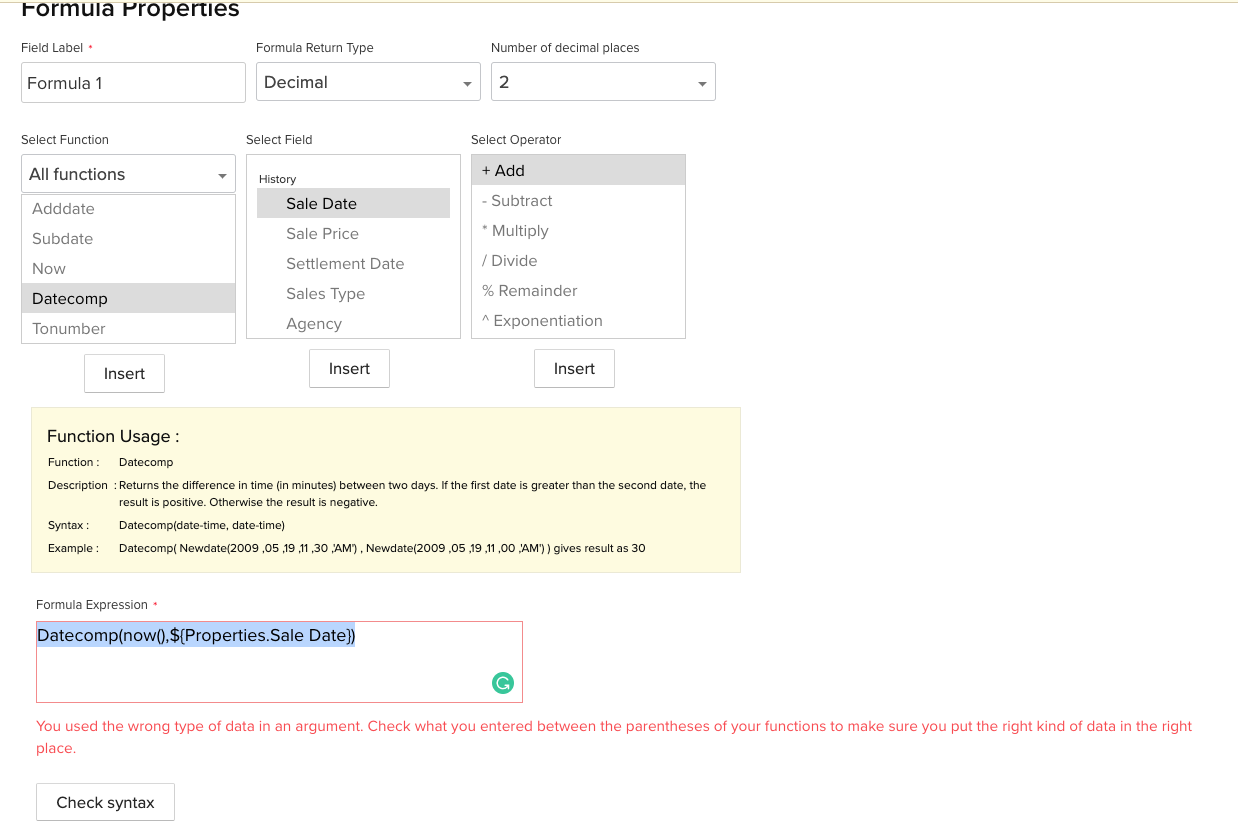Image resolution: width=1238 pixels, height=837 pixels.
Task: Insert the selected operator
Action: point(574,368)
